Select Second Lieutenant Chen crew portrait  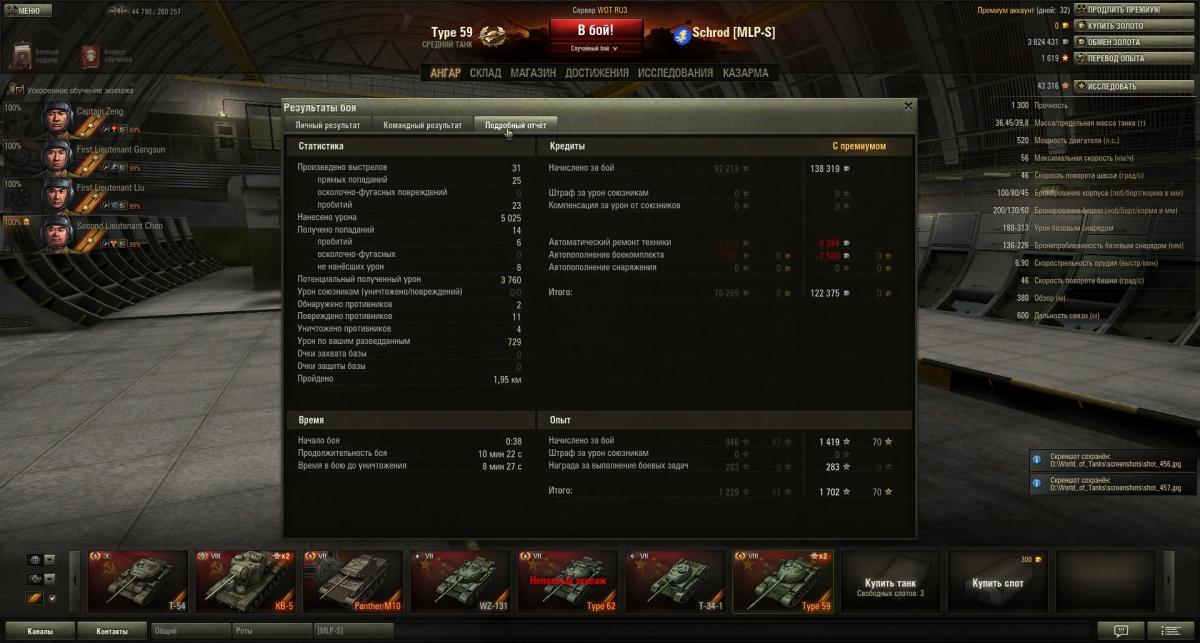tap(59, 233)
